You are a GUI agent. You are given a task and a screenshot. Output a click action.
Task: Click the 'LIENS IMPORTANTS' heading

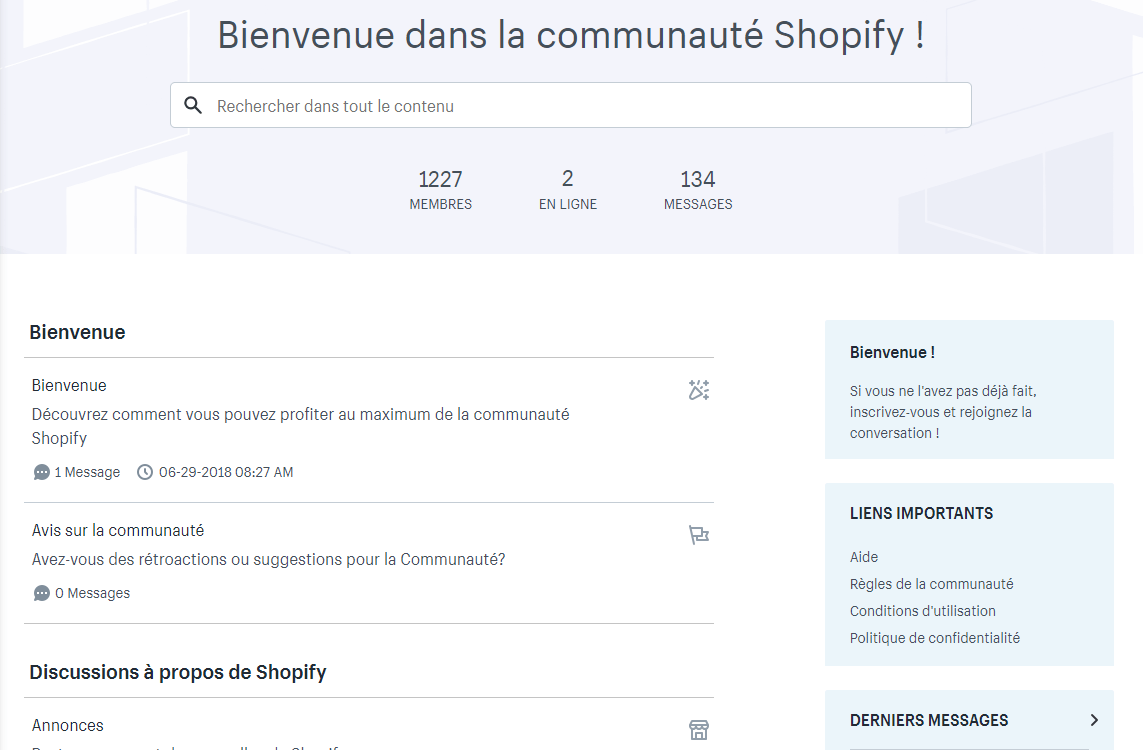921,513
